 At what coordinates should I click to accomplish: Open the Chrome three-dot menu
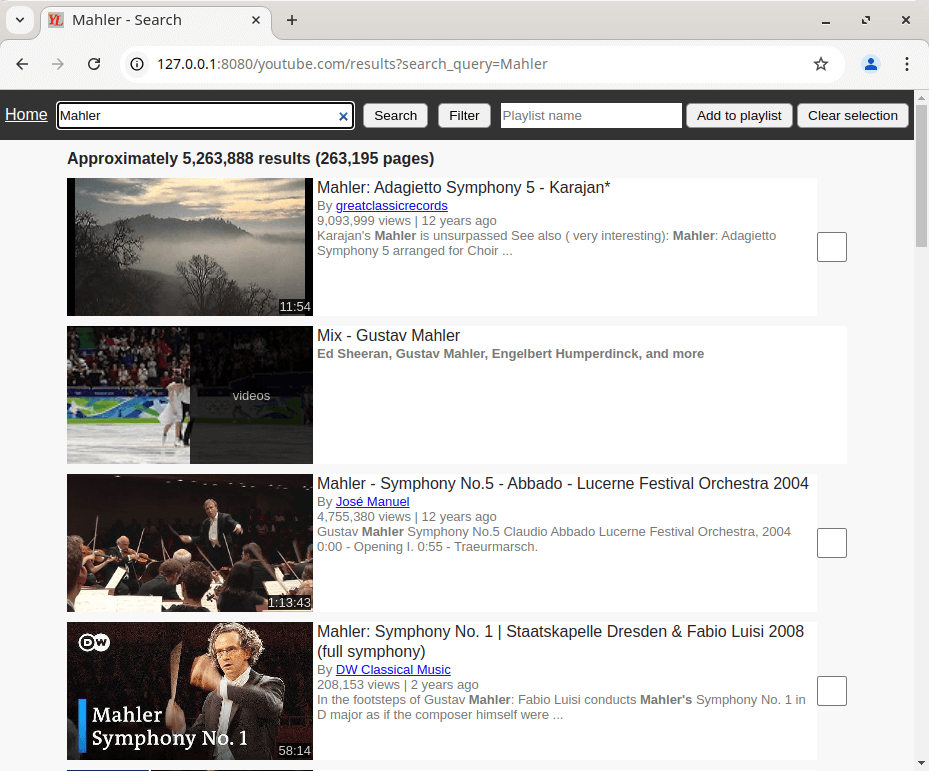[x=906, y=64]
